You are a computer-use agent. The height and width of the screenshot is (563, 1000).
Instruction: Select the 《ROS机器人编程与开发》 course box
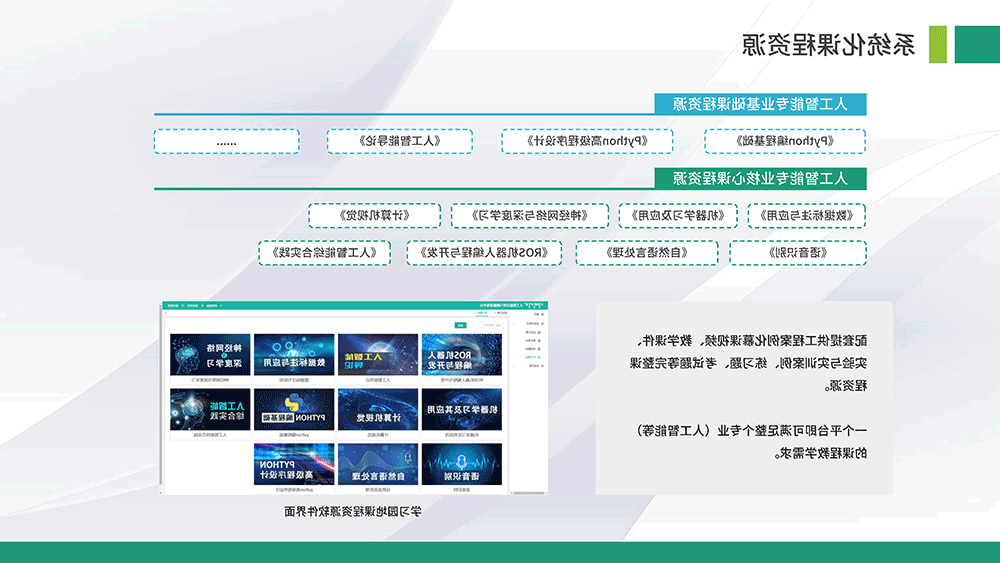(x=484, y=252)
